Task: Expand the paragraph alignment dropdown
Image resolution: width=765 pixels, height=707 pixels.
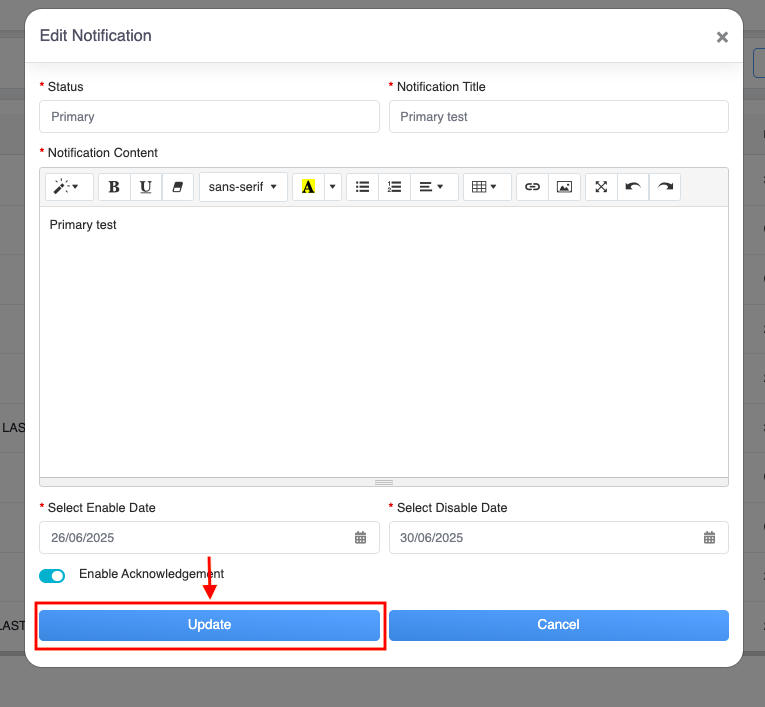Action: click(432, 187)
